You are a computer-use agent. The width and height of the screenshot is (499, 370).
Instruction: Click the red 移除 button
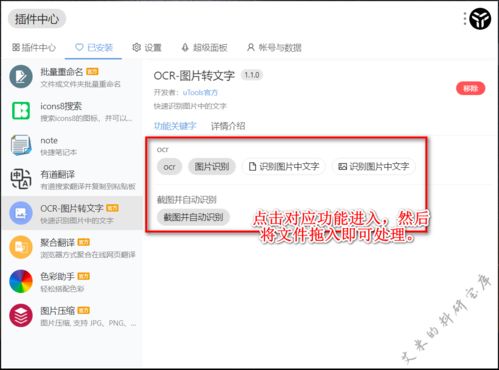tap(471, 88)
